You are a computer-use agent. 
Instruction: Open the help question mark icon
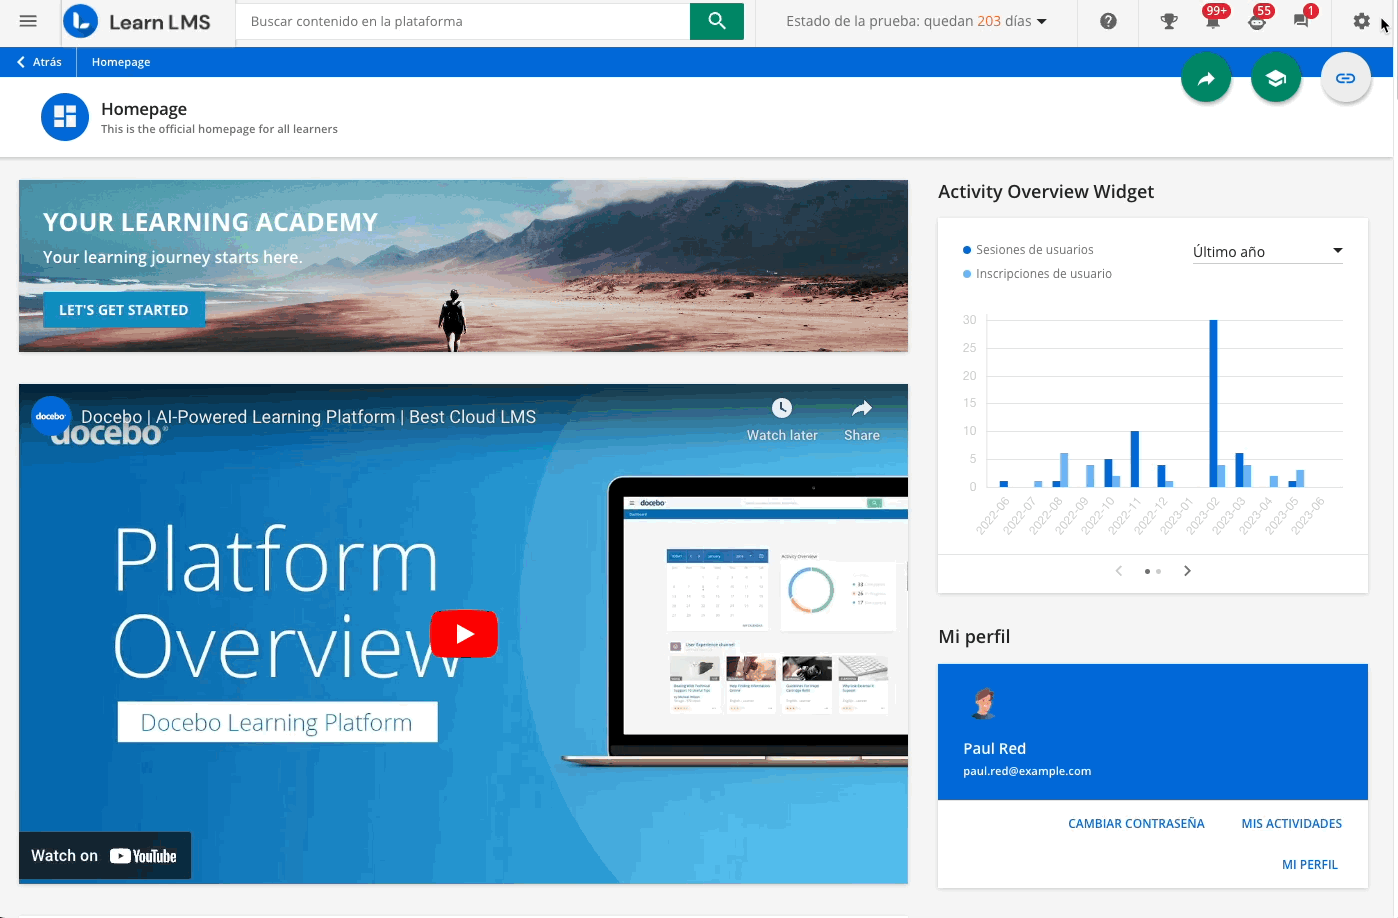(1107, 20)
